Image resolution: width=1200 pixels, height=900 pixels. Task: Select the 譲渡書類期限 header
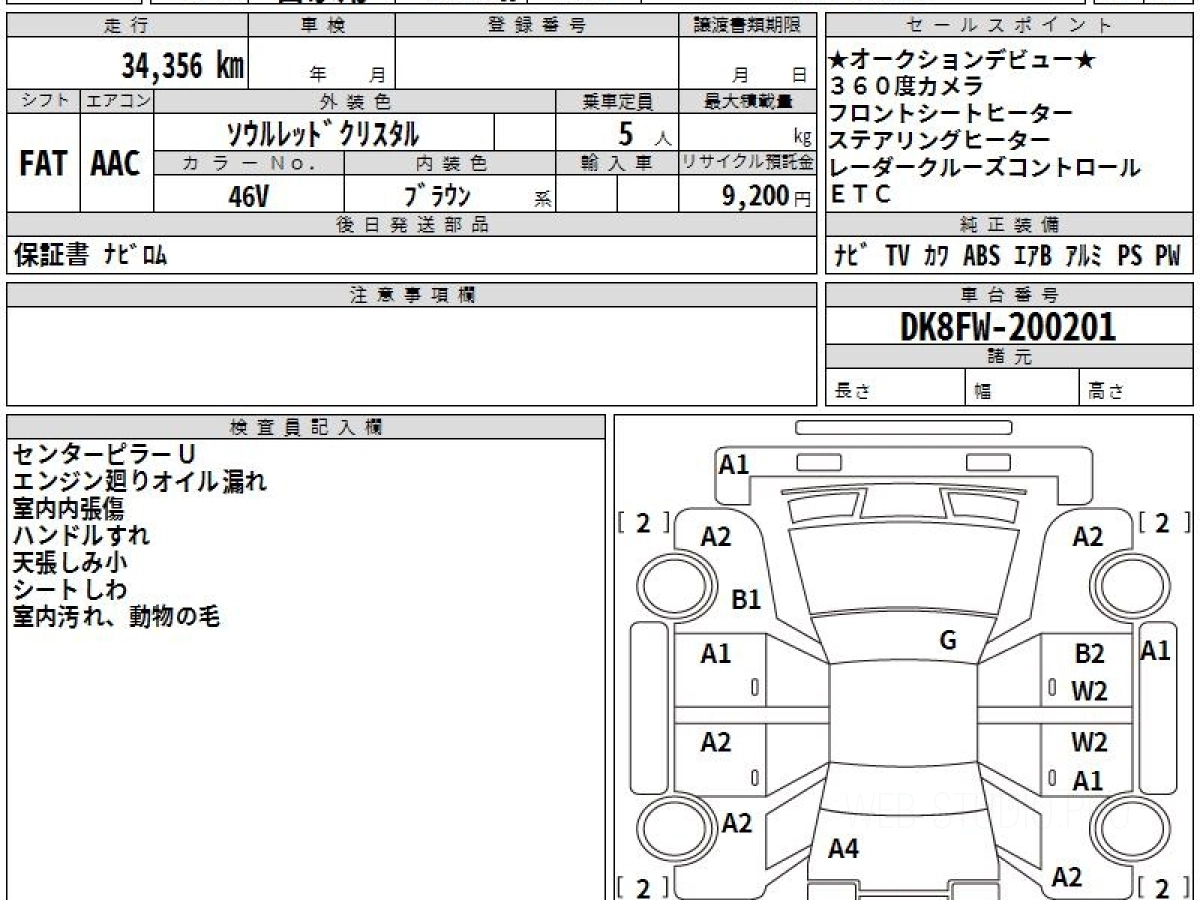(748, 26)
